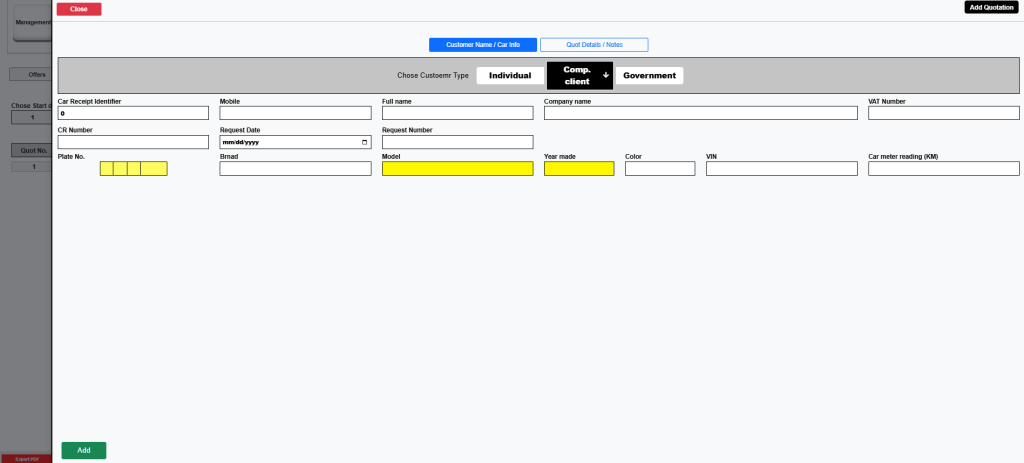Open the Request Date calendar picker icon
This screenshot has height=463, width=1024.
point(364,142)
